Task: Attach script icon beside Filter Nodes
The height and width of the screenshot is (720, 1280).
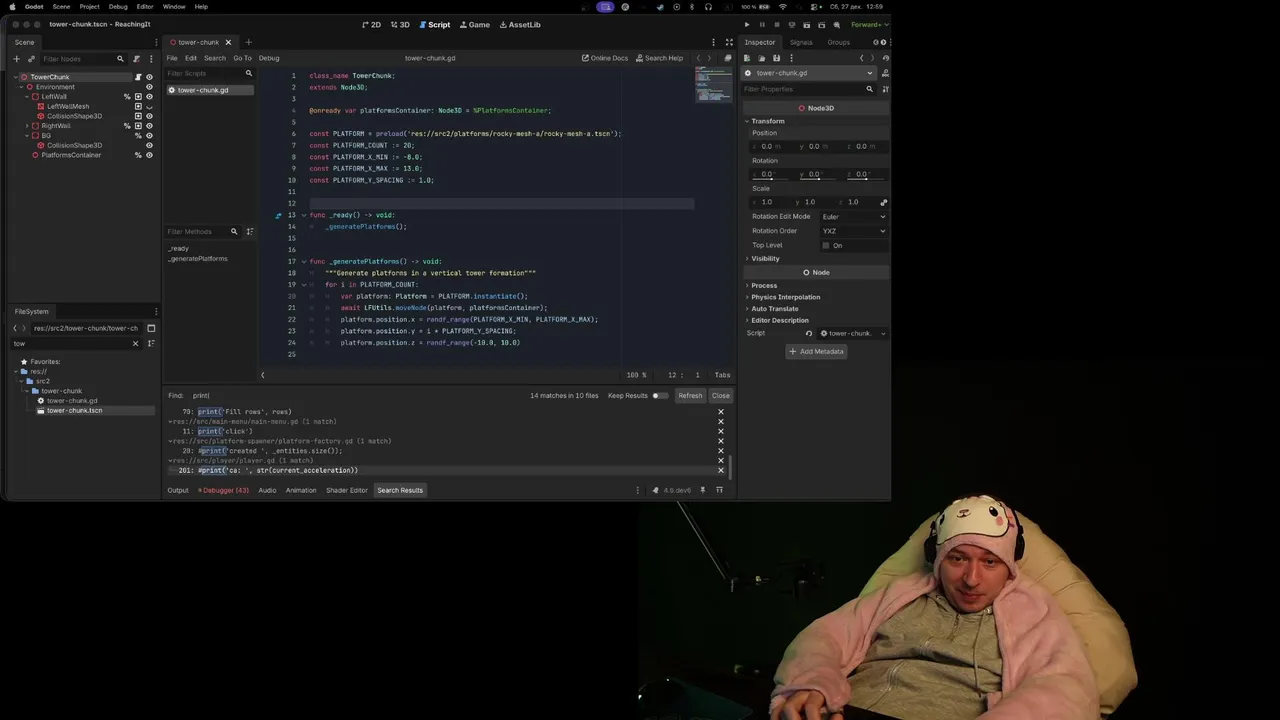Action: tap(137, 59)
